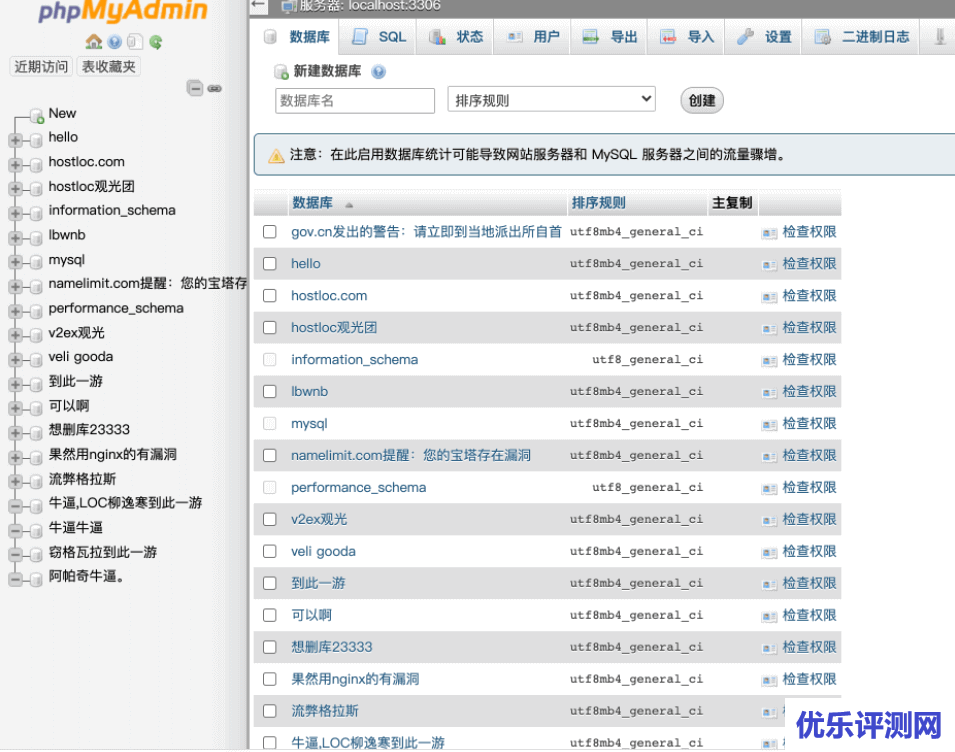The image size is (955, 752).
Task: Expand the 阿帕奇牛逼。 tree node
Action: coord(15,579)
